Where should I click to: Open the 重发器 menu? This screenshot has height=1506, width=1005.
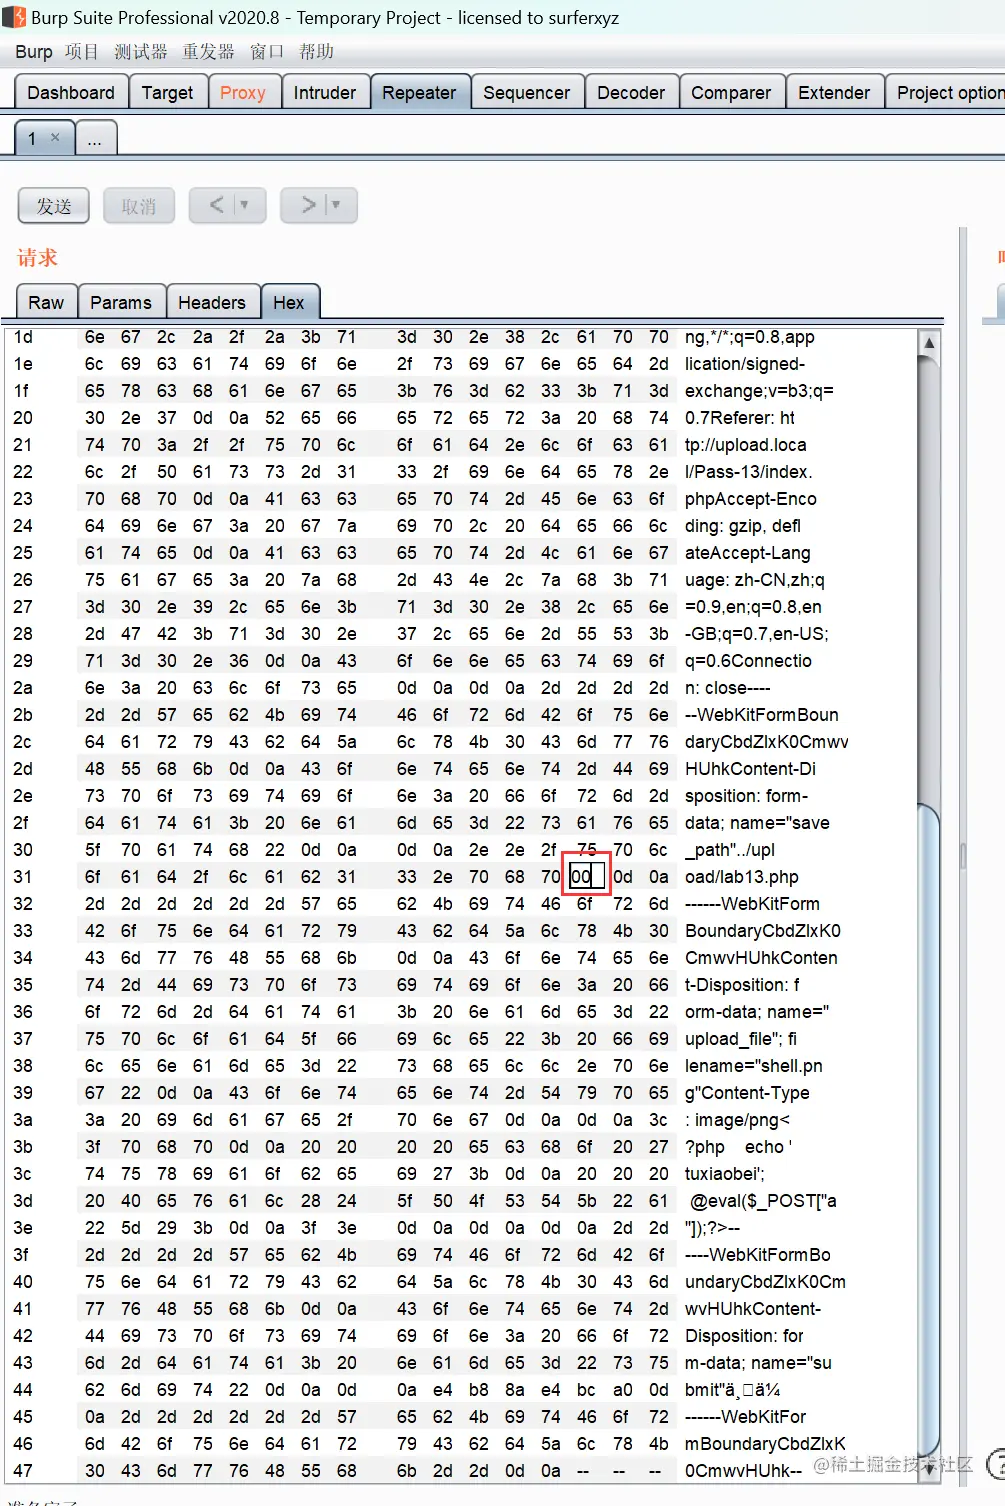(x=208, y=52)
